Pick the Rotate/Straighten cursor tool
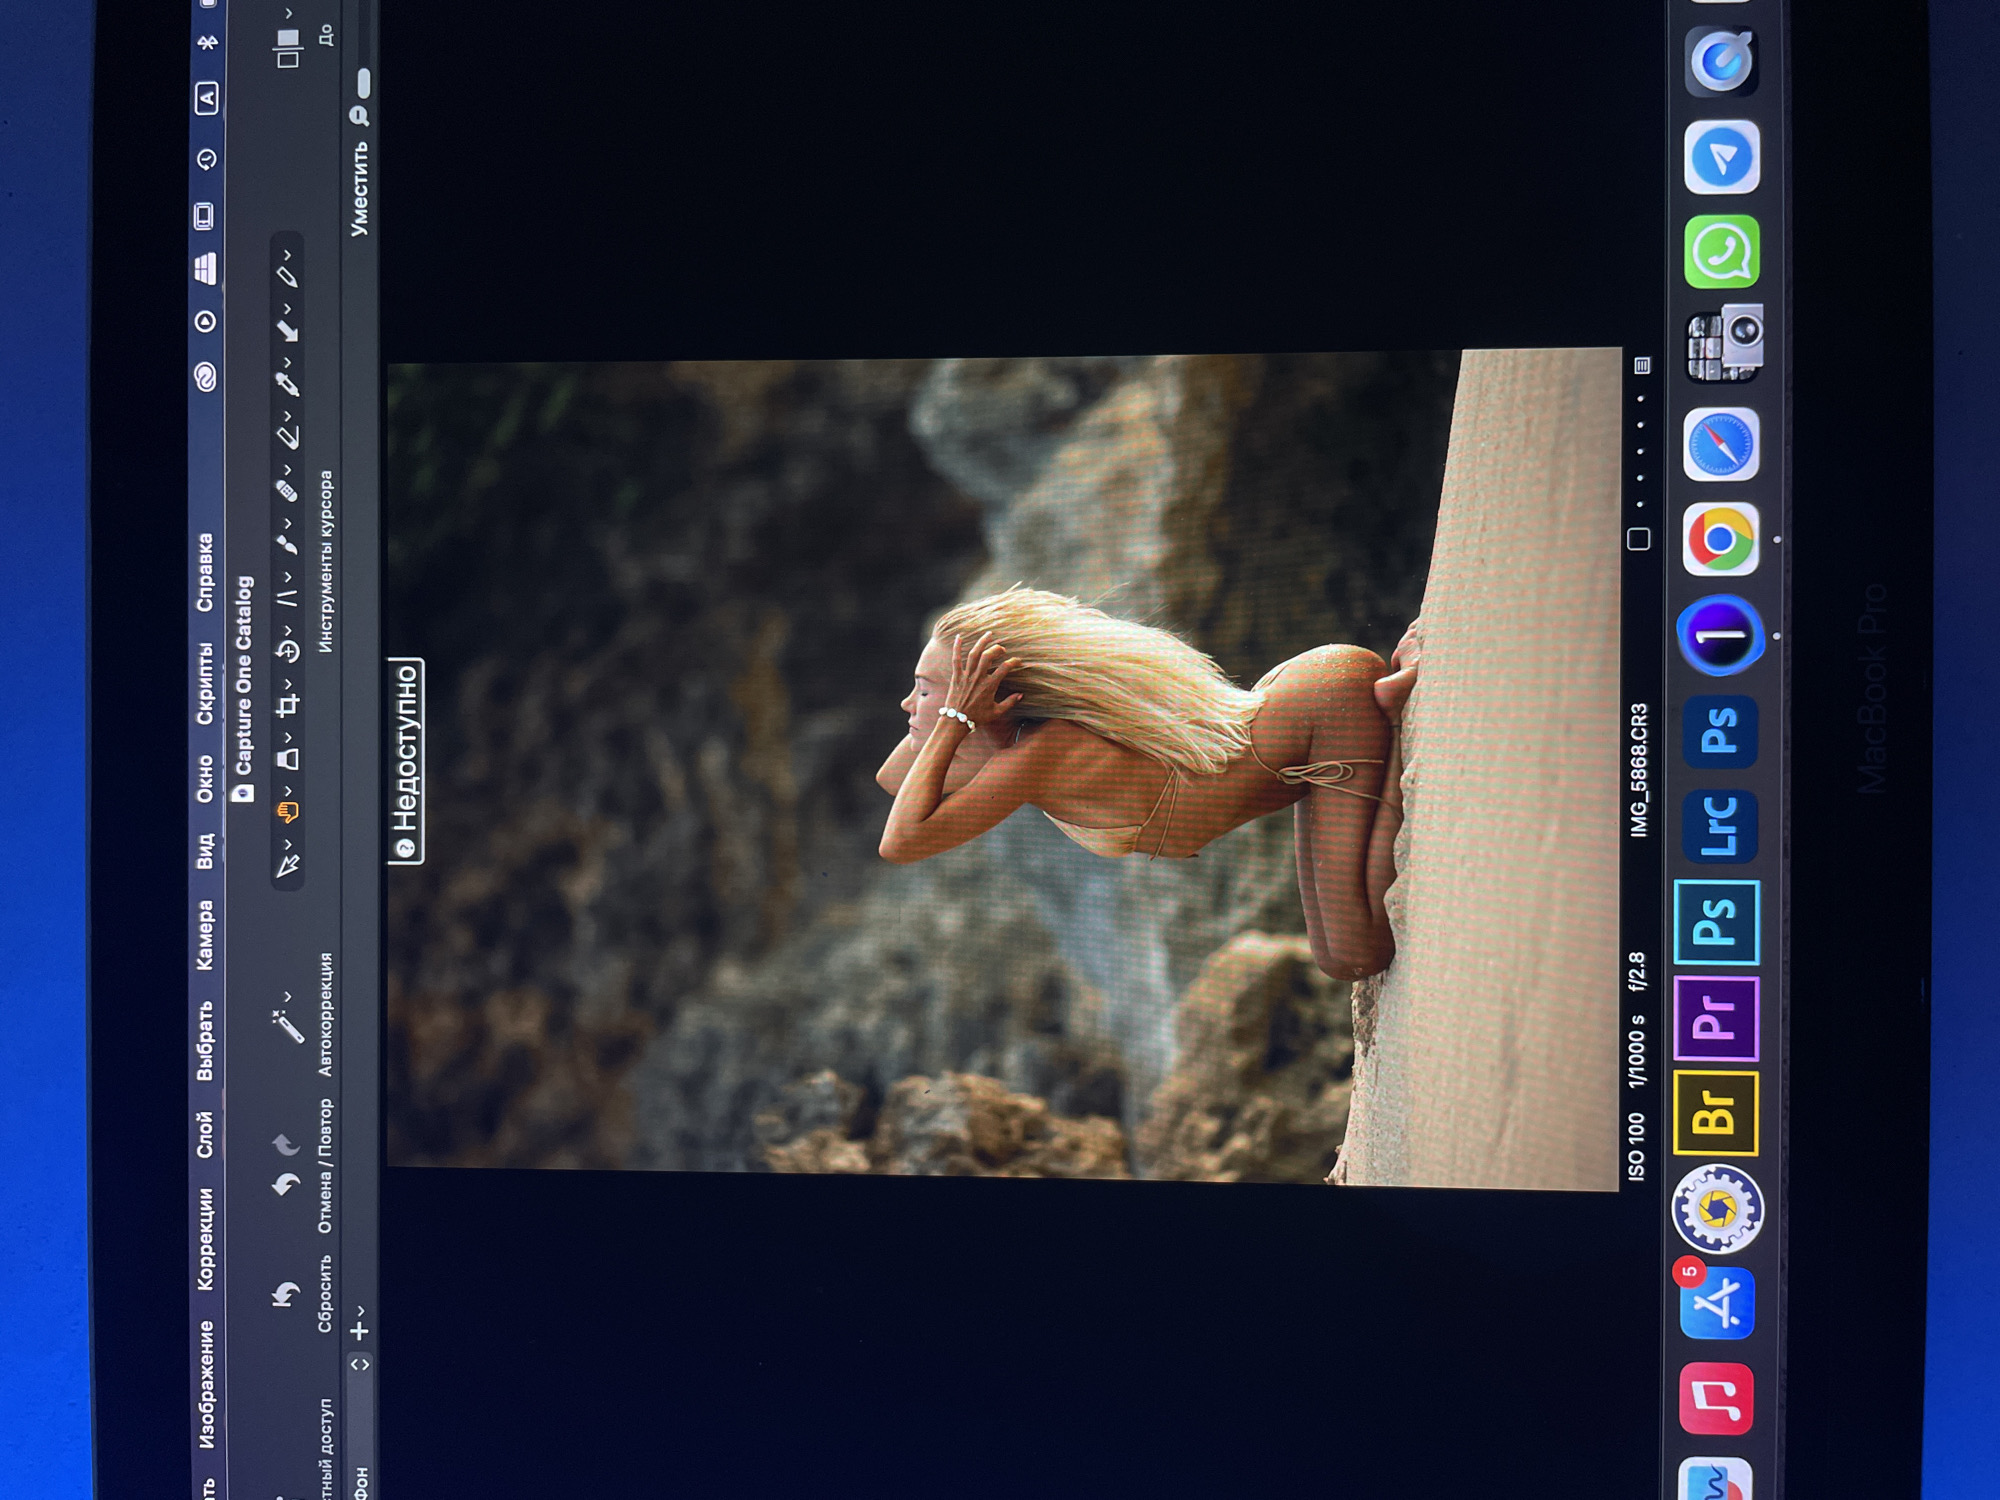 tap(287, 653)
